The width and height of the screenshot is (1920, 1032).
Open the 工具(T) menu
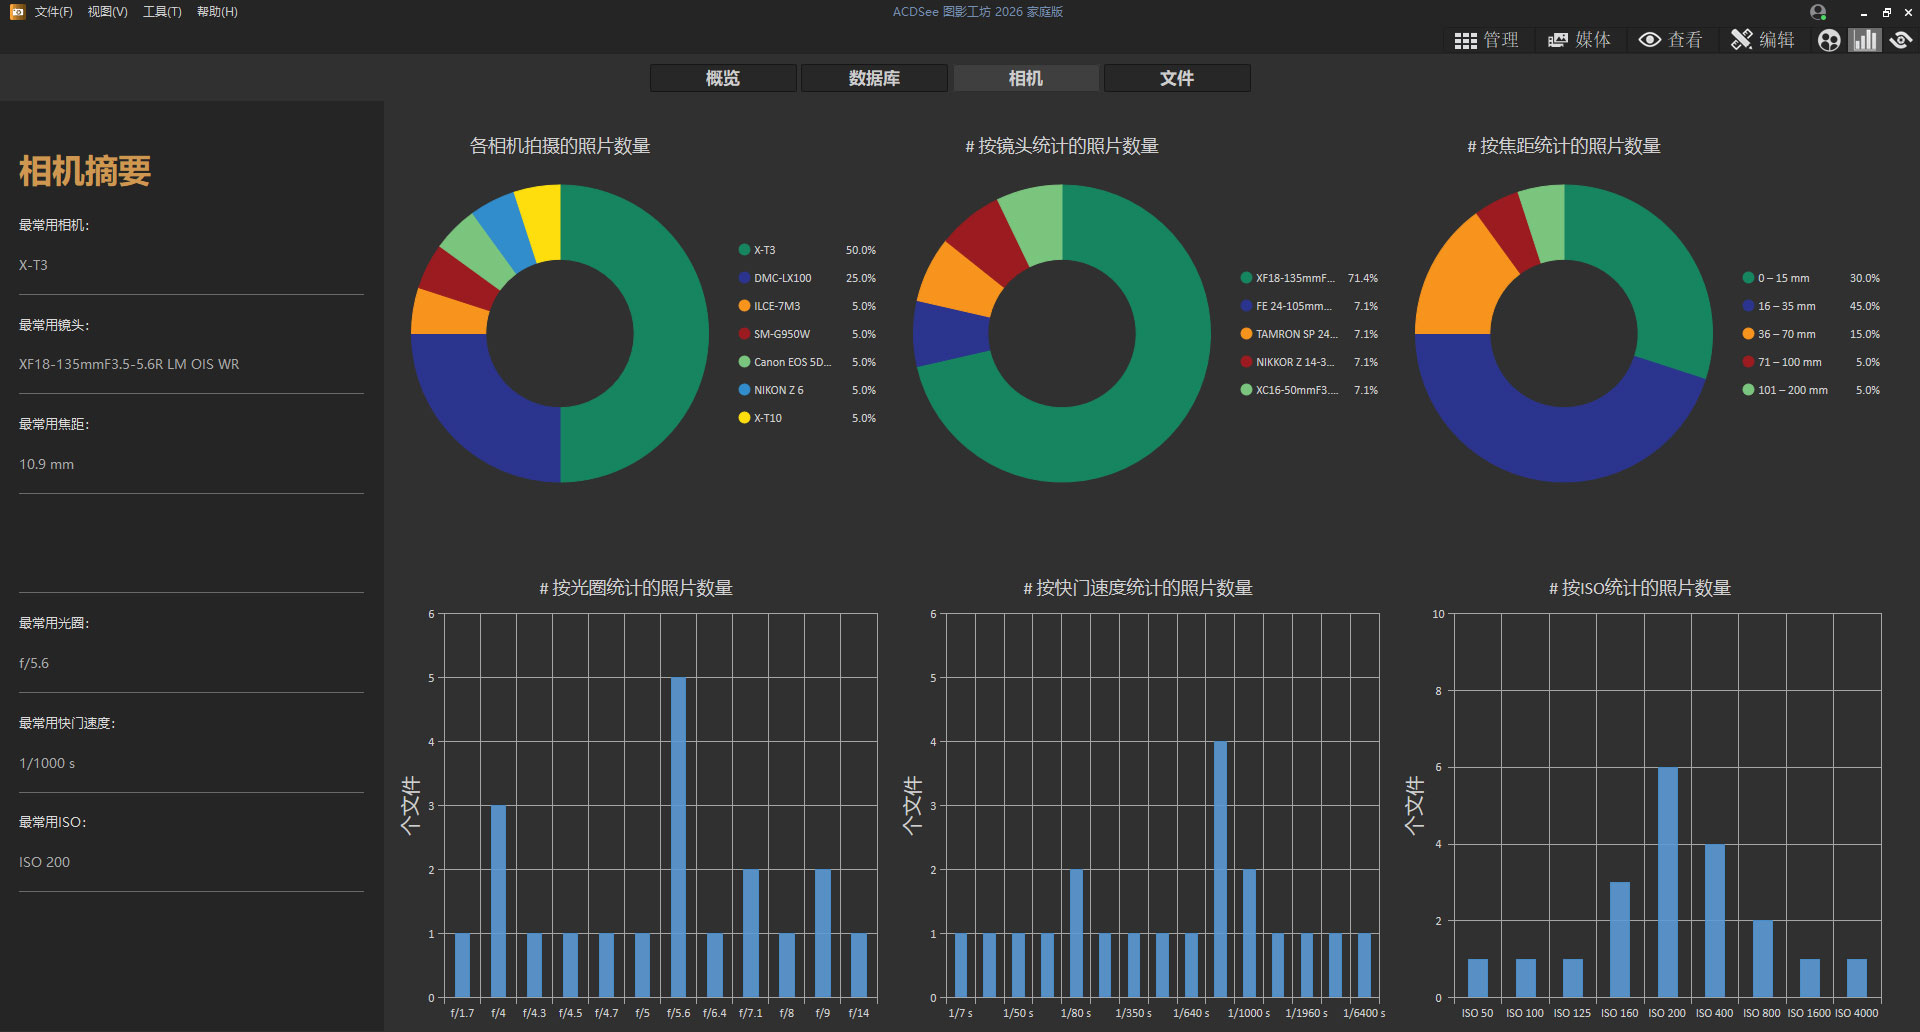coord(162,12)
